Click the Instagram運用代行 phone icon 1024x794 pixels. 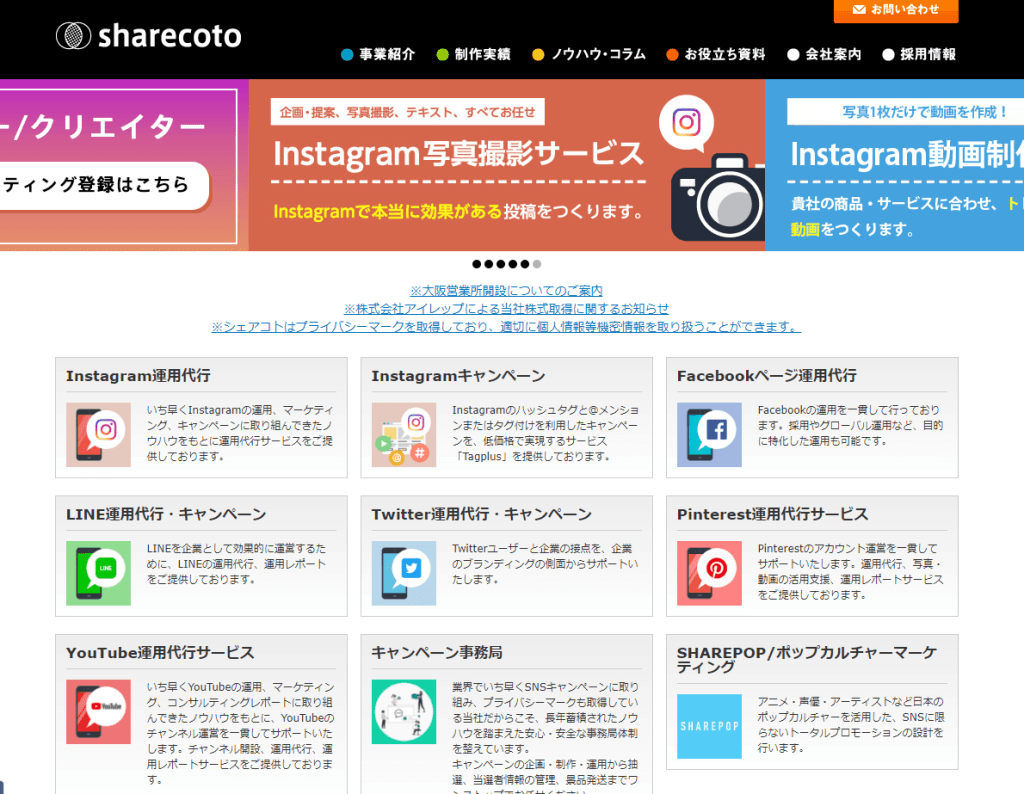[x=99, y=435]
